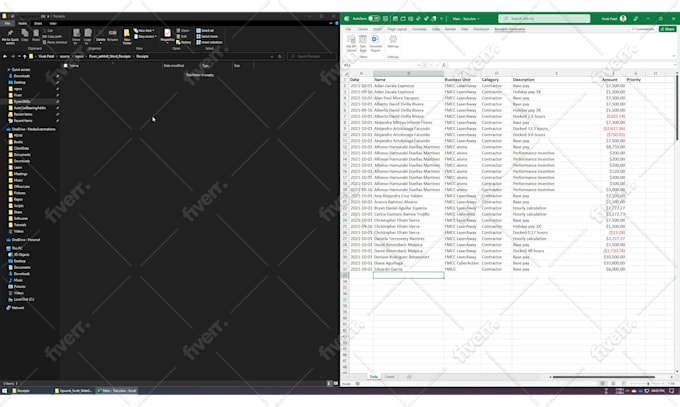
Task: Go back using Explorer's back arrow
Action: pyautogui.click(x=5, y=56)
